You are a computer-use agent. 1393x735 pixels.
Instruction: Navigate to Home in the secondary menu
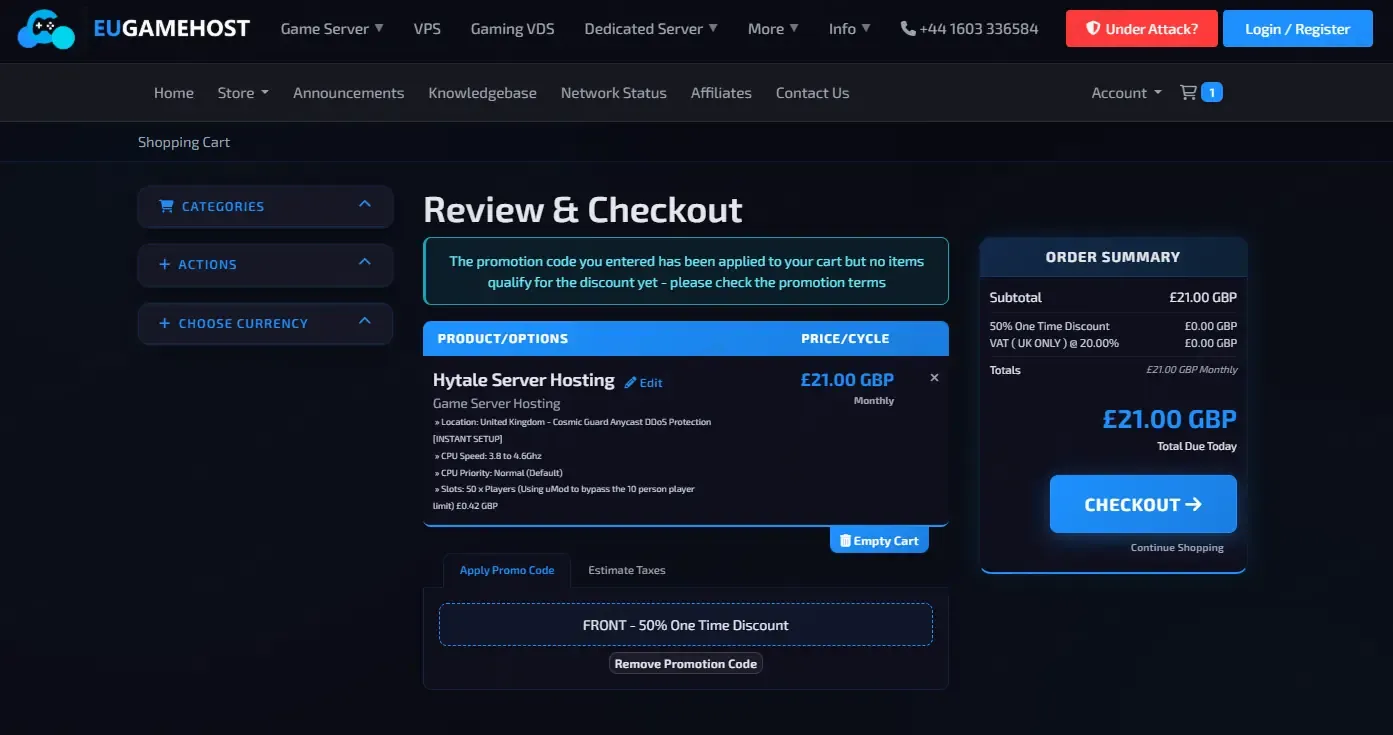pyautogui.click(x=174, y=93)
